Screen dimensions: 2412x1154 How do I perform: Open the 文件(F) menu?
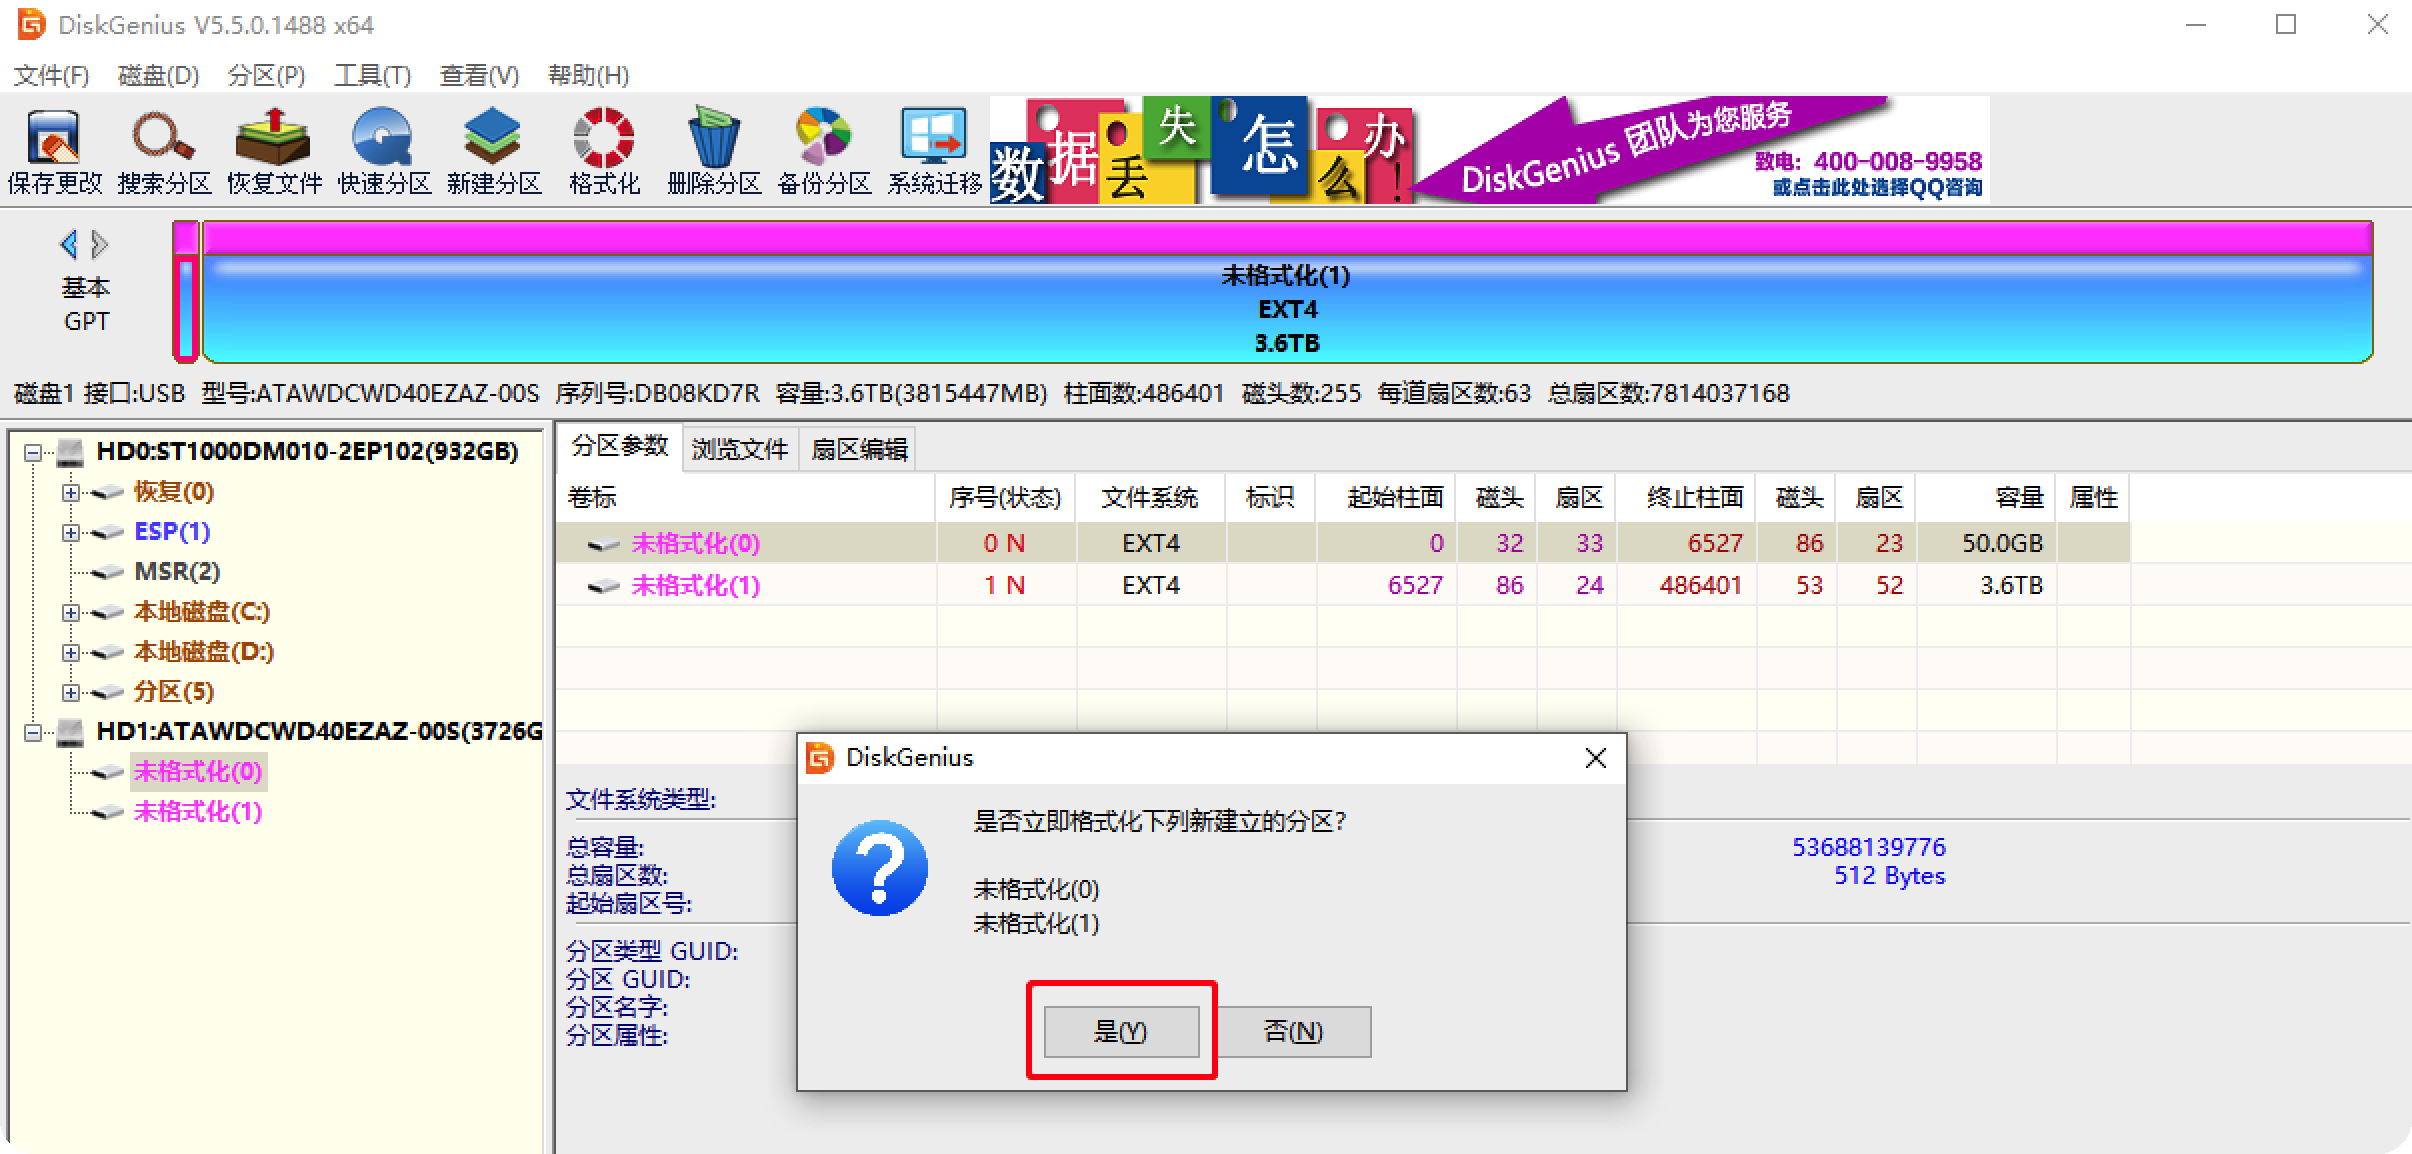51,75
